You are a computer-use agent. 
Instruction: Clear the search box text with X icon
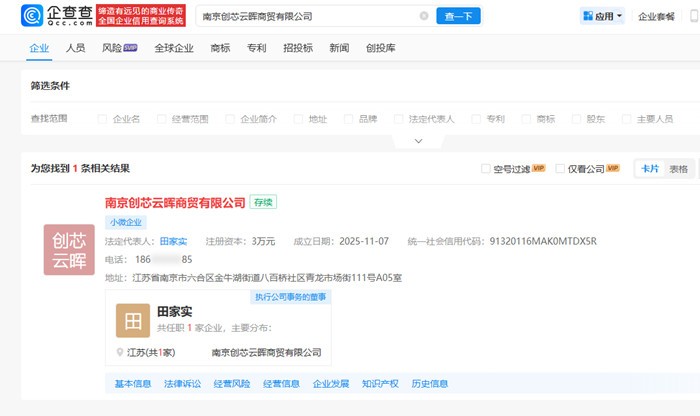pyautogui.click(x=424, y=16)
